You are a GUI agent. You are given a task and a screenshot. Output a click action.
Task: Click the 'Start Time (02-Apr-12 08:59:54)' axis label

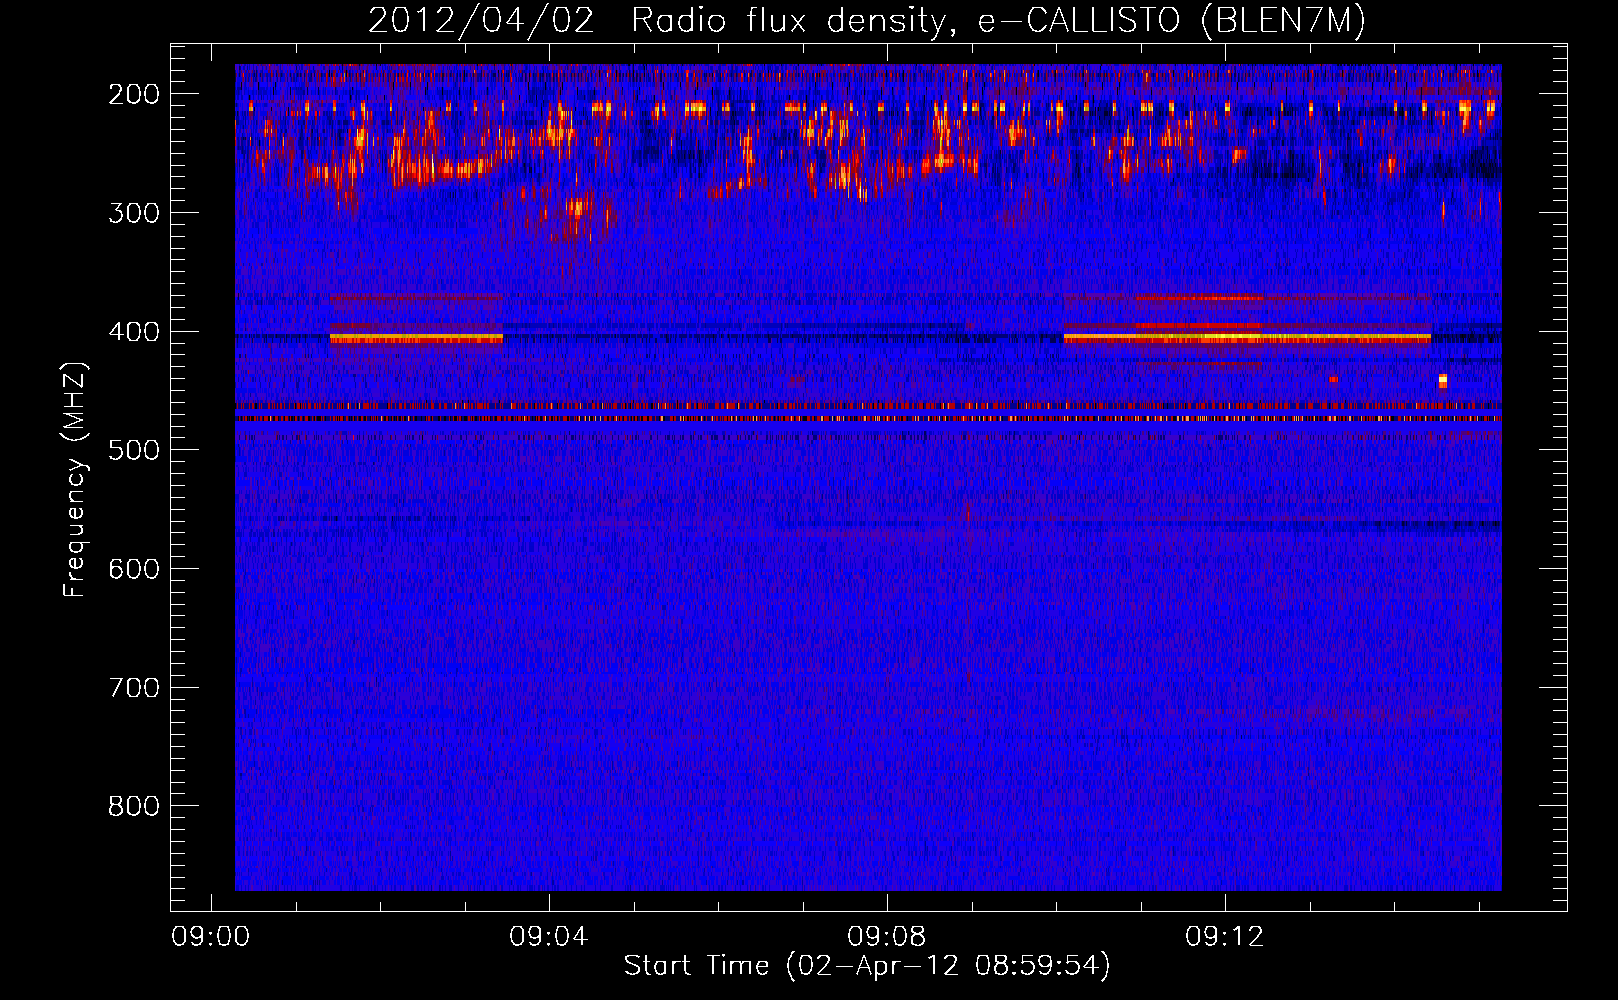pos(867,966)
